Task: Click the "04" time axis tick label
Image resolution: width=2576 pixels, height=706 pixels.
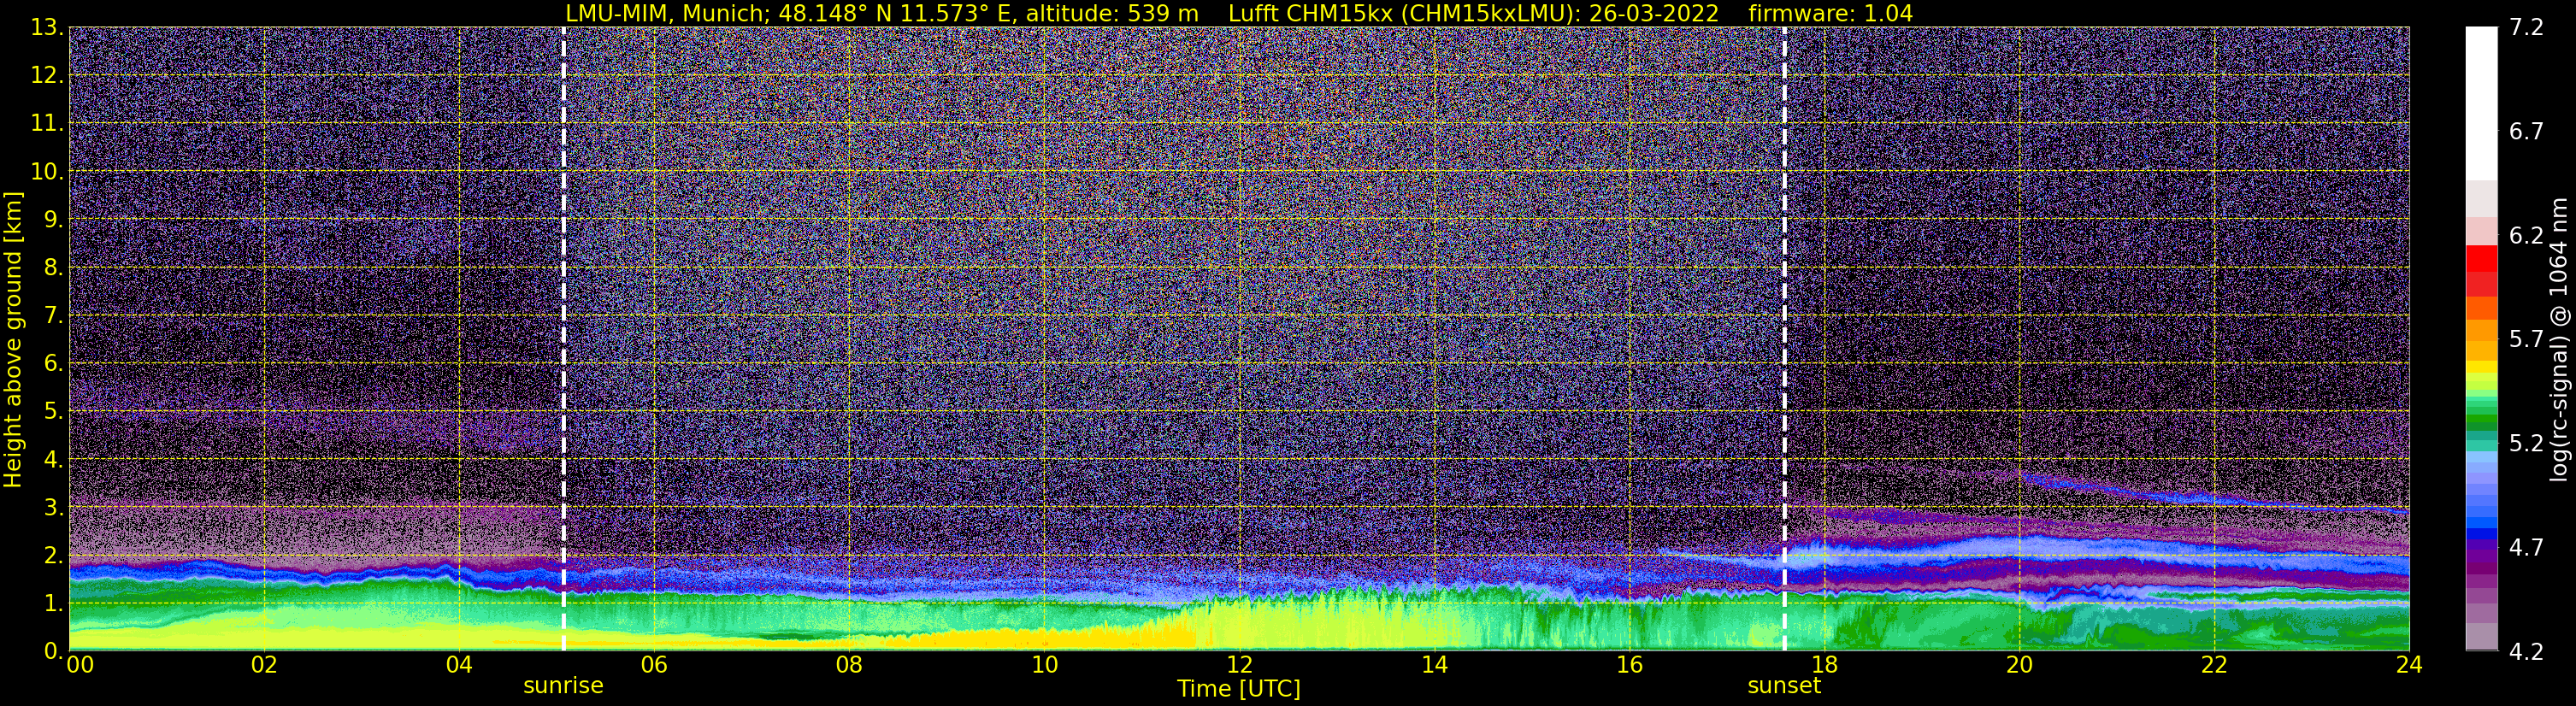Action: pos(459,665)
